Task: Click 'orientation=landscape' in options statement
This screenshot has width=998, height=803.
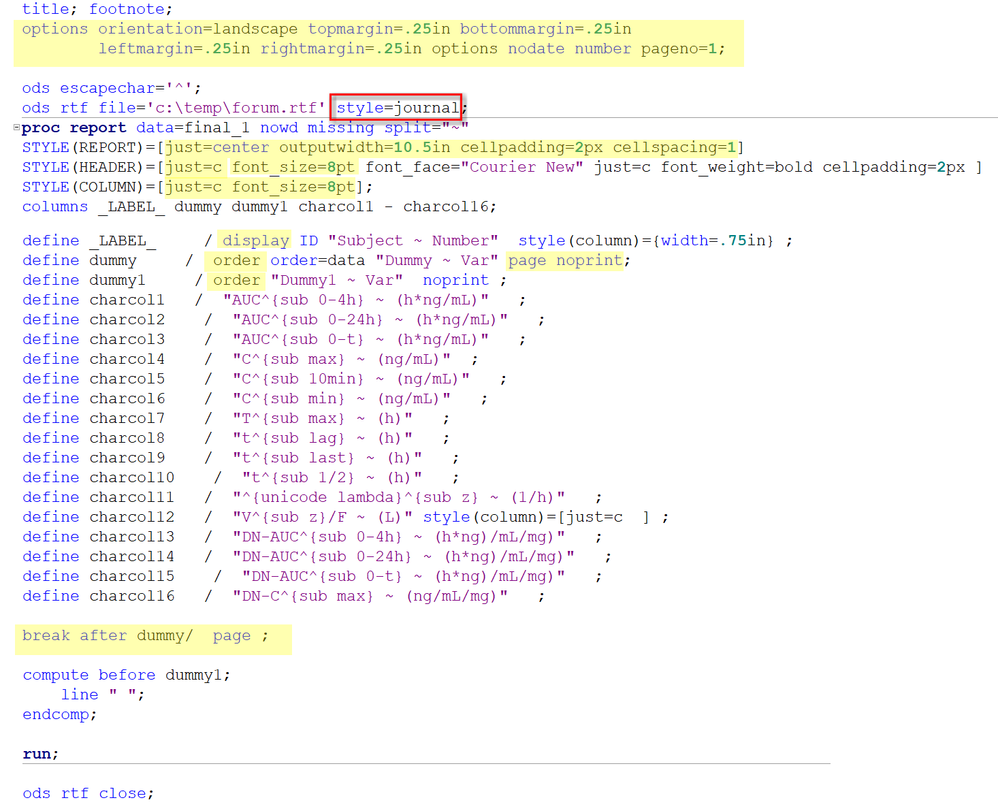Action: click(x=197, y=29)
